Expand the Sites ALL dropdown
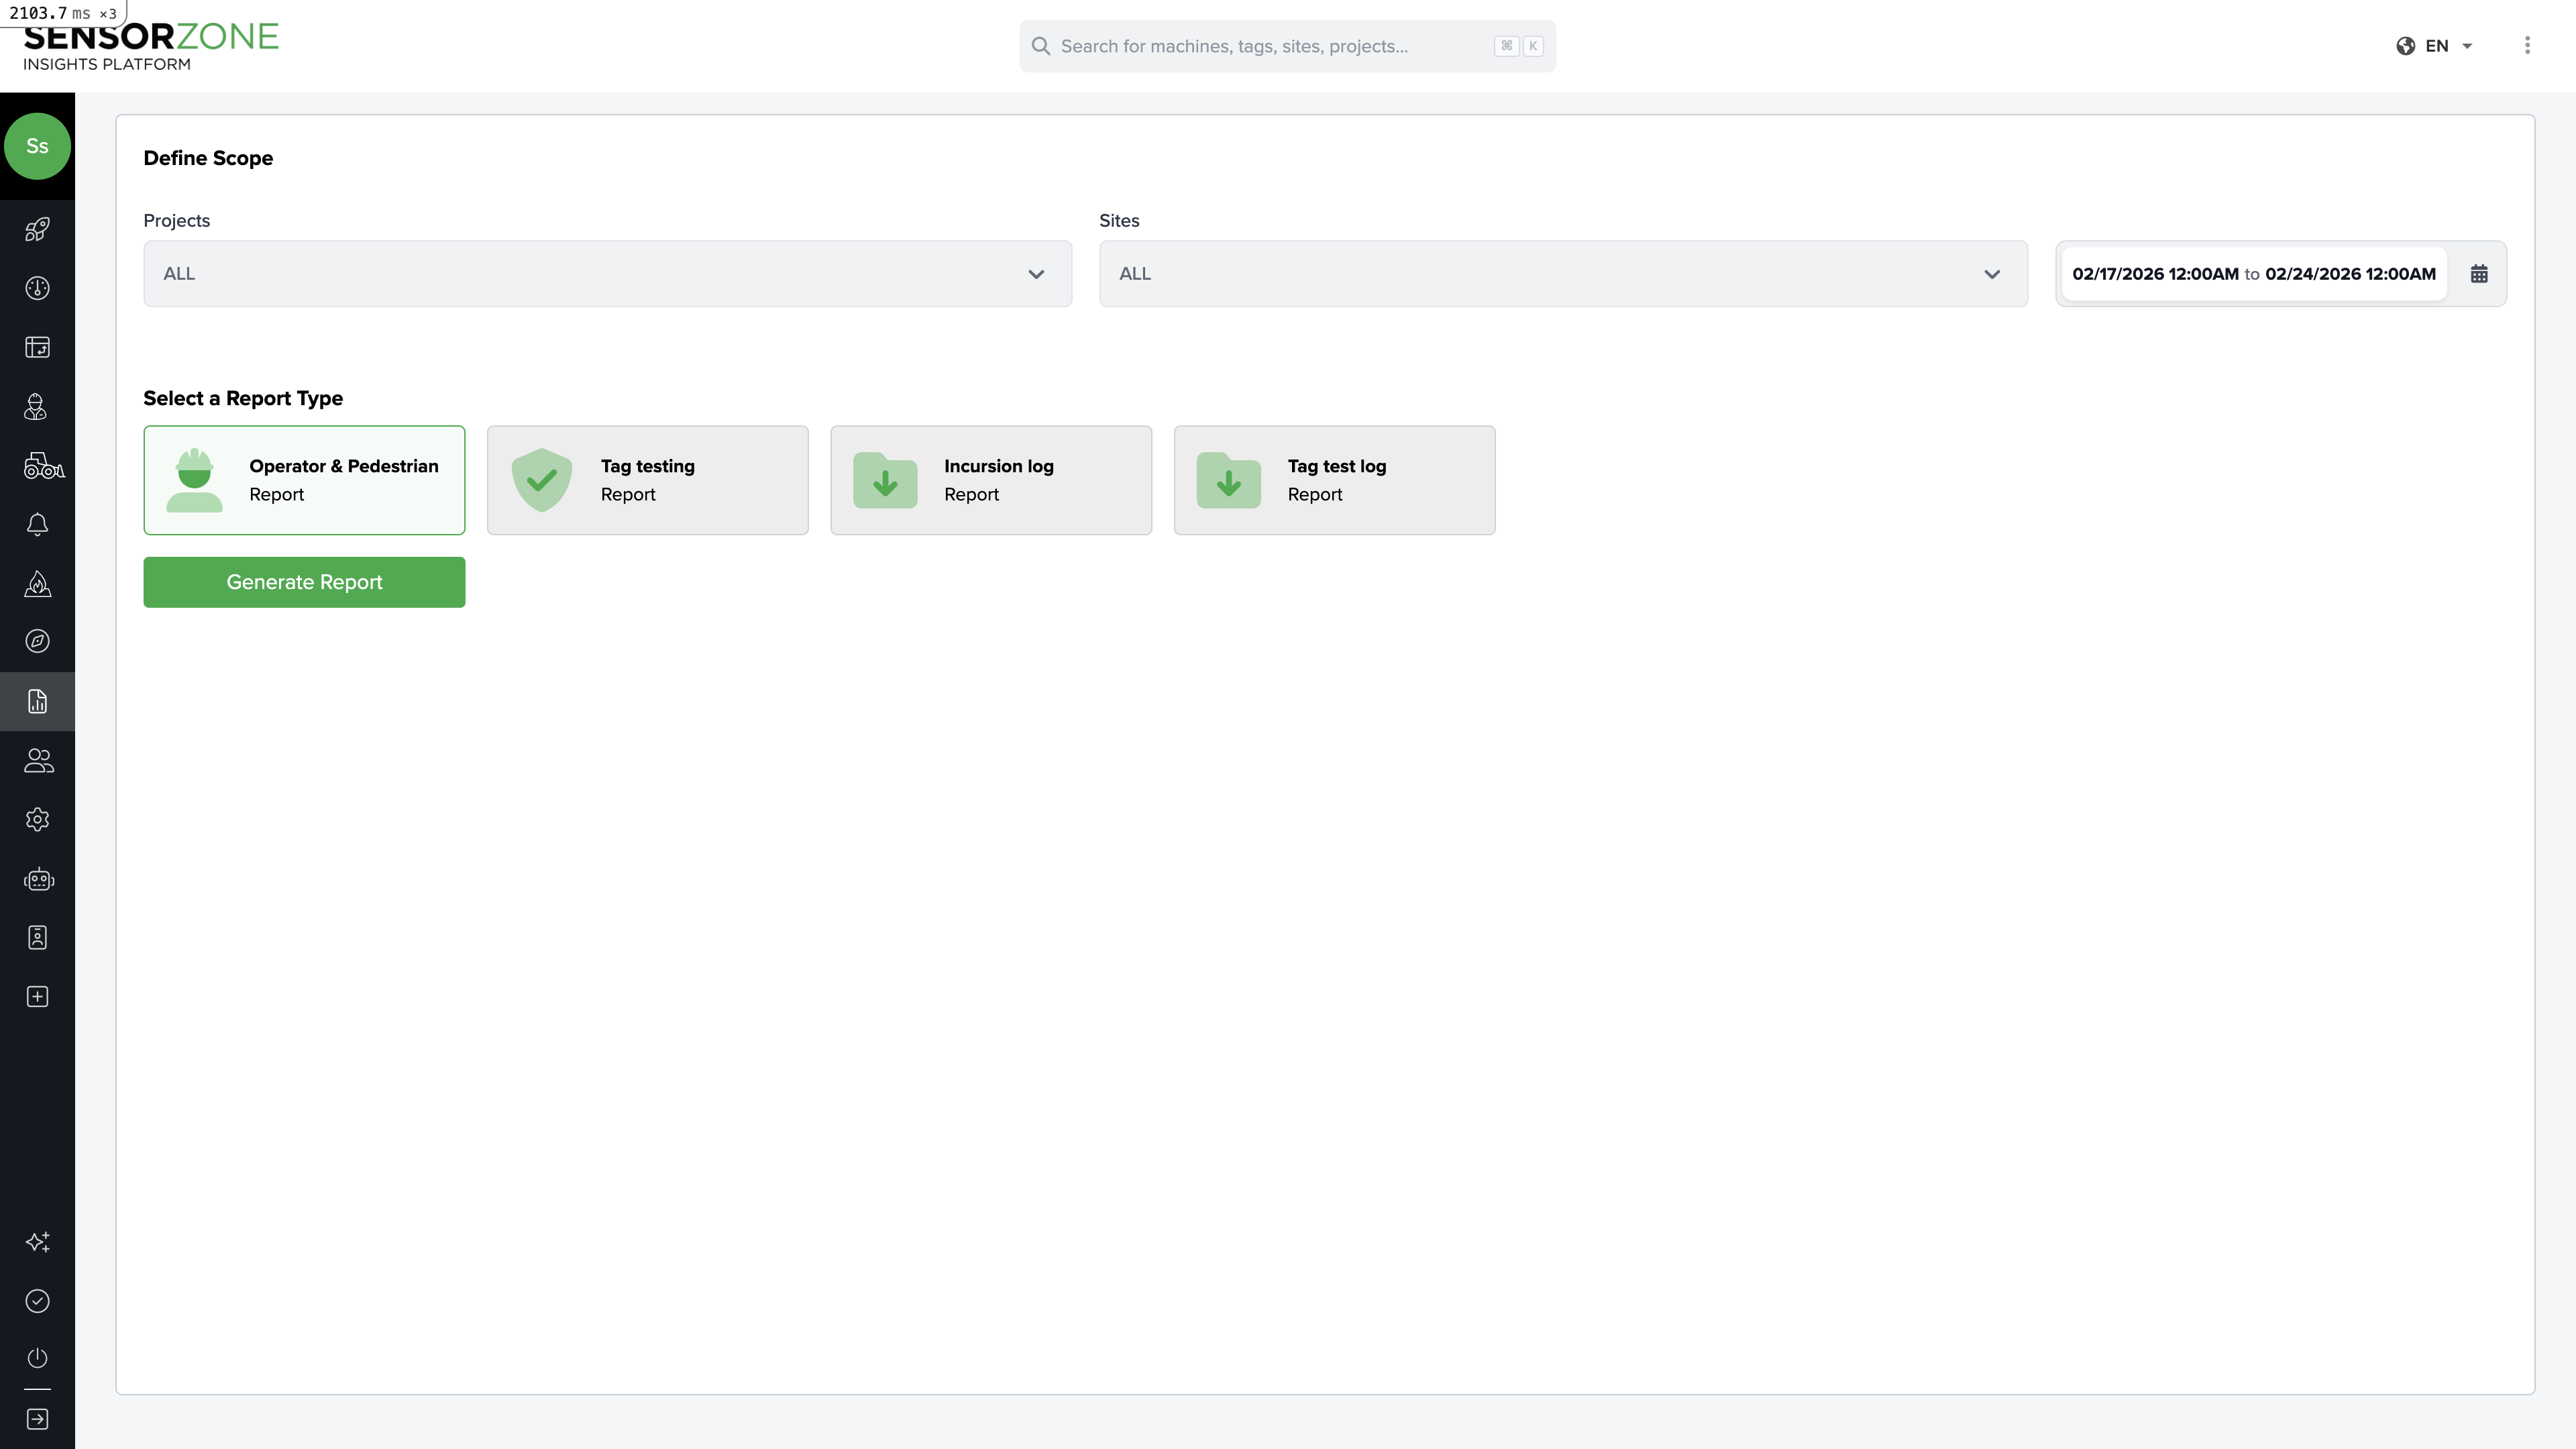This screenshot has height=1449, width=2576. (1563, 273)
